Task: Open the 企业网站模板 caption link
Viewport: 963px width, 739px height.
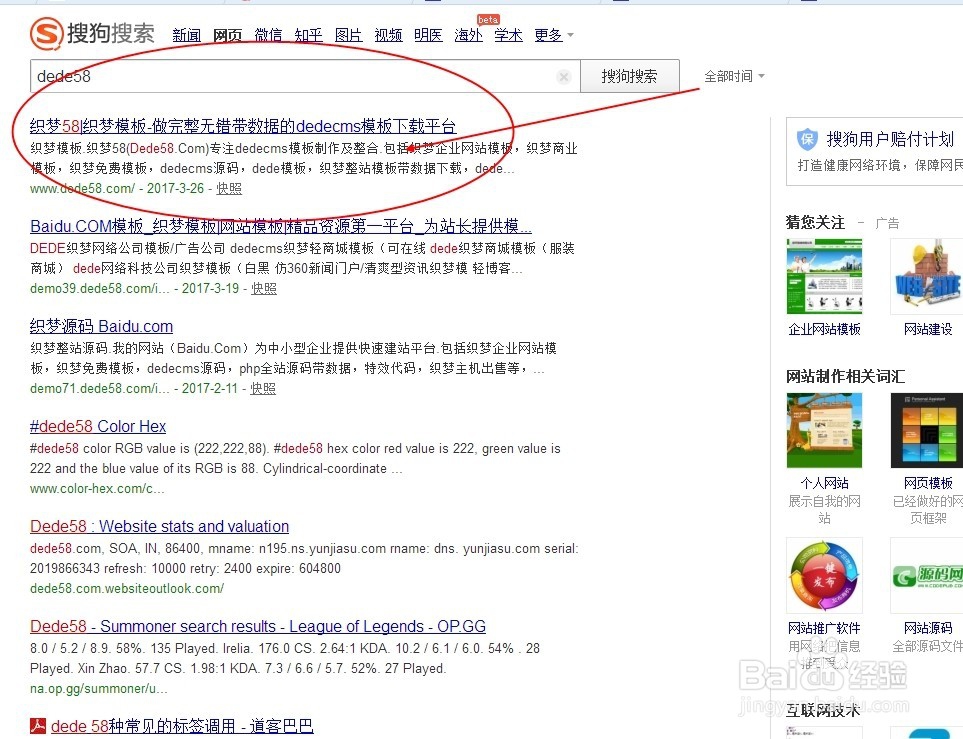Action: (x=825, y=329)
